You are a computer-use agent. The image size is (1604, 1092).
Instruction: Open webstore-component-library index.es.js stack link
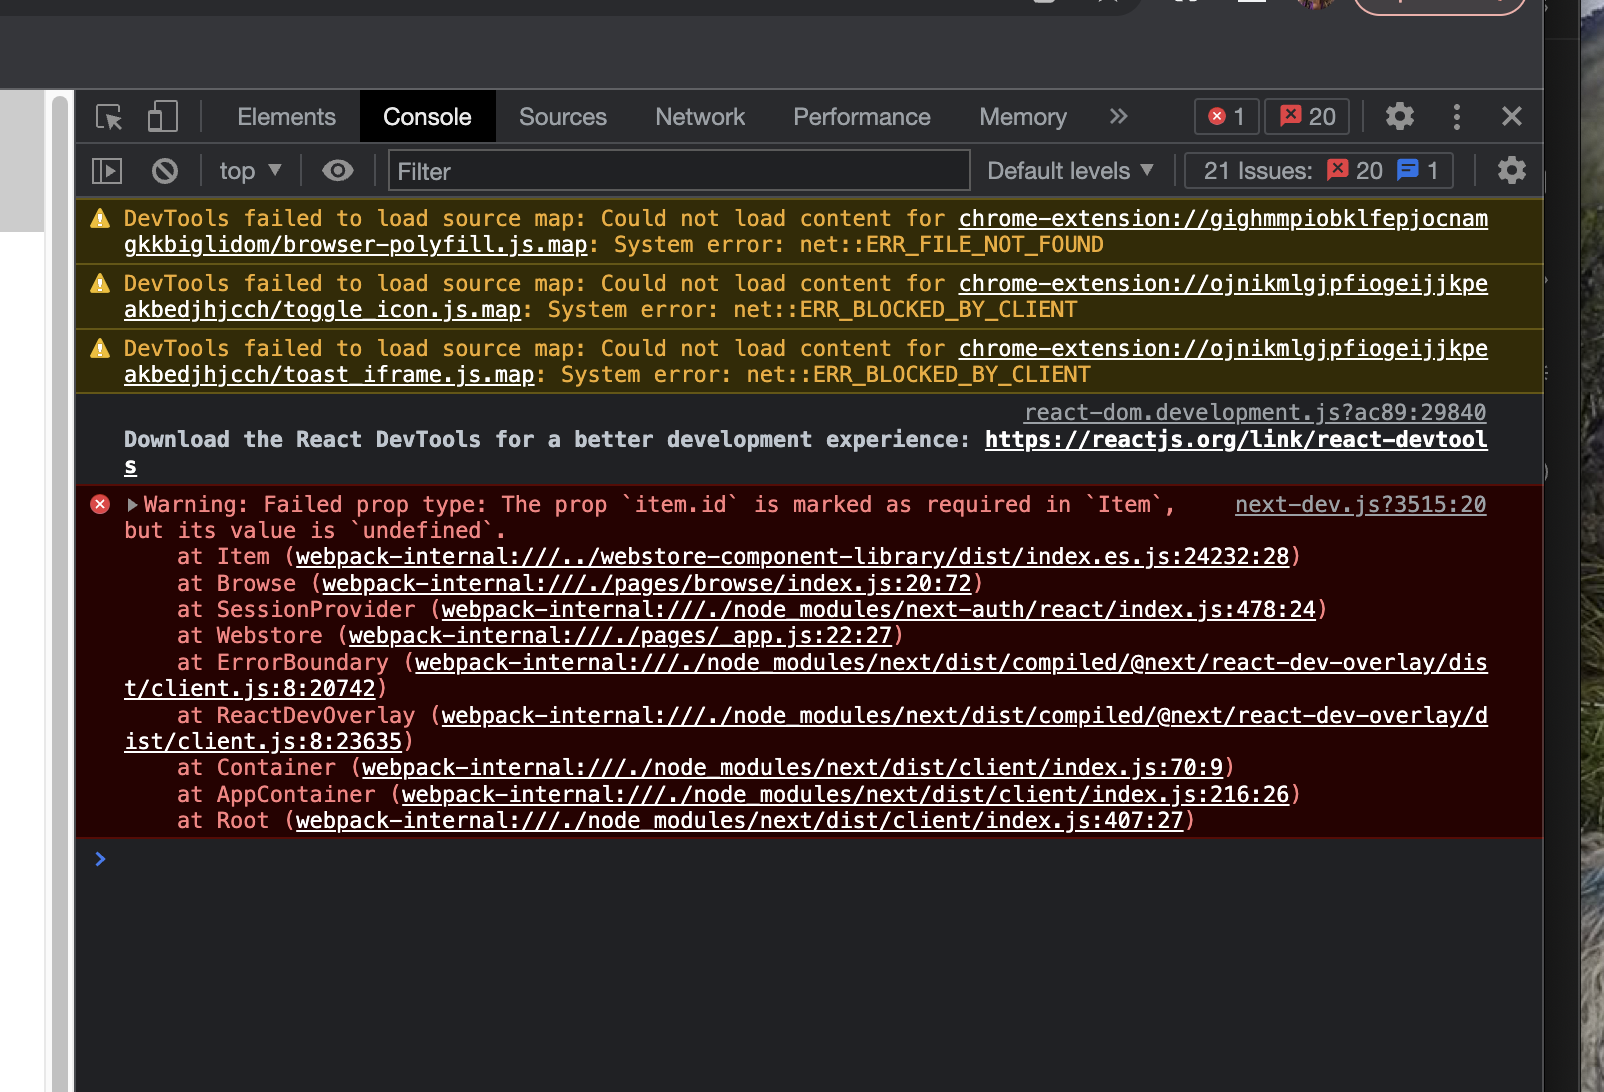pyautogui.click(x=792, y=557)
